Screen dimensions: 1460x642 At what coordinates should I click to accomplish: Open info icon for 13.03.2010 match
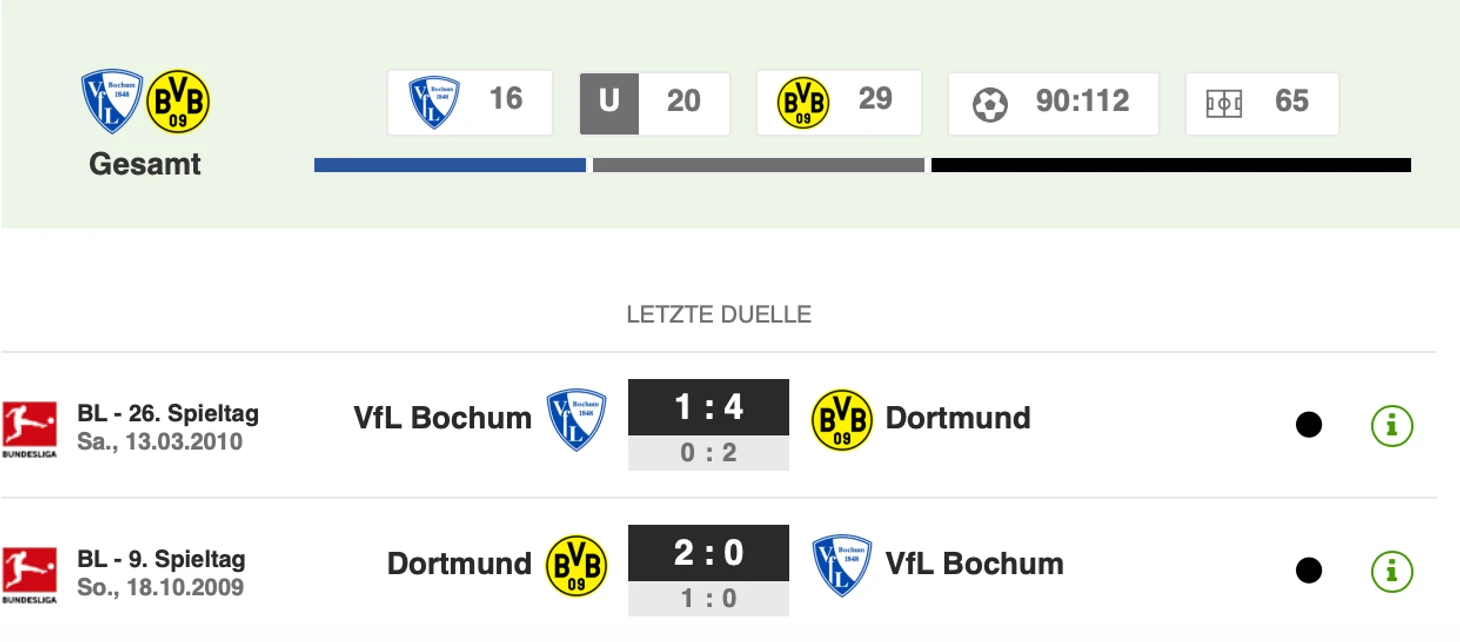(x=1391, y=425)
